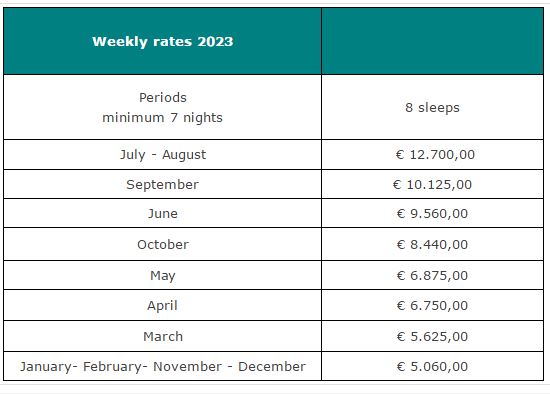Select the March row label
This screenshot has width=550, height=394.
[x=162, y=336]
